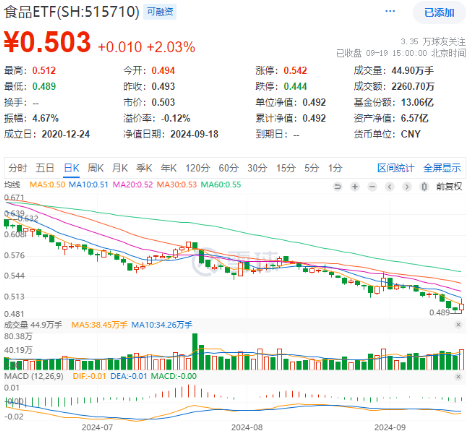Select the 周K chart tab
The image size is (469, 434).
tap(96, 168)
